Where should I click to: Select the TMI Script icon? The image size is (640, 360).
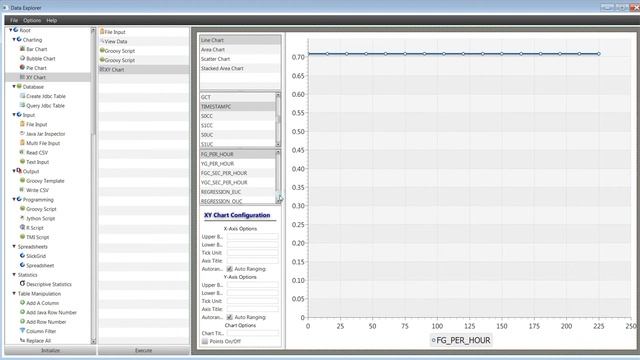tap(22, 236)
